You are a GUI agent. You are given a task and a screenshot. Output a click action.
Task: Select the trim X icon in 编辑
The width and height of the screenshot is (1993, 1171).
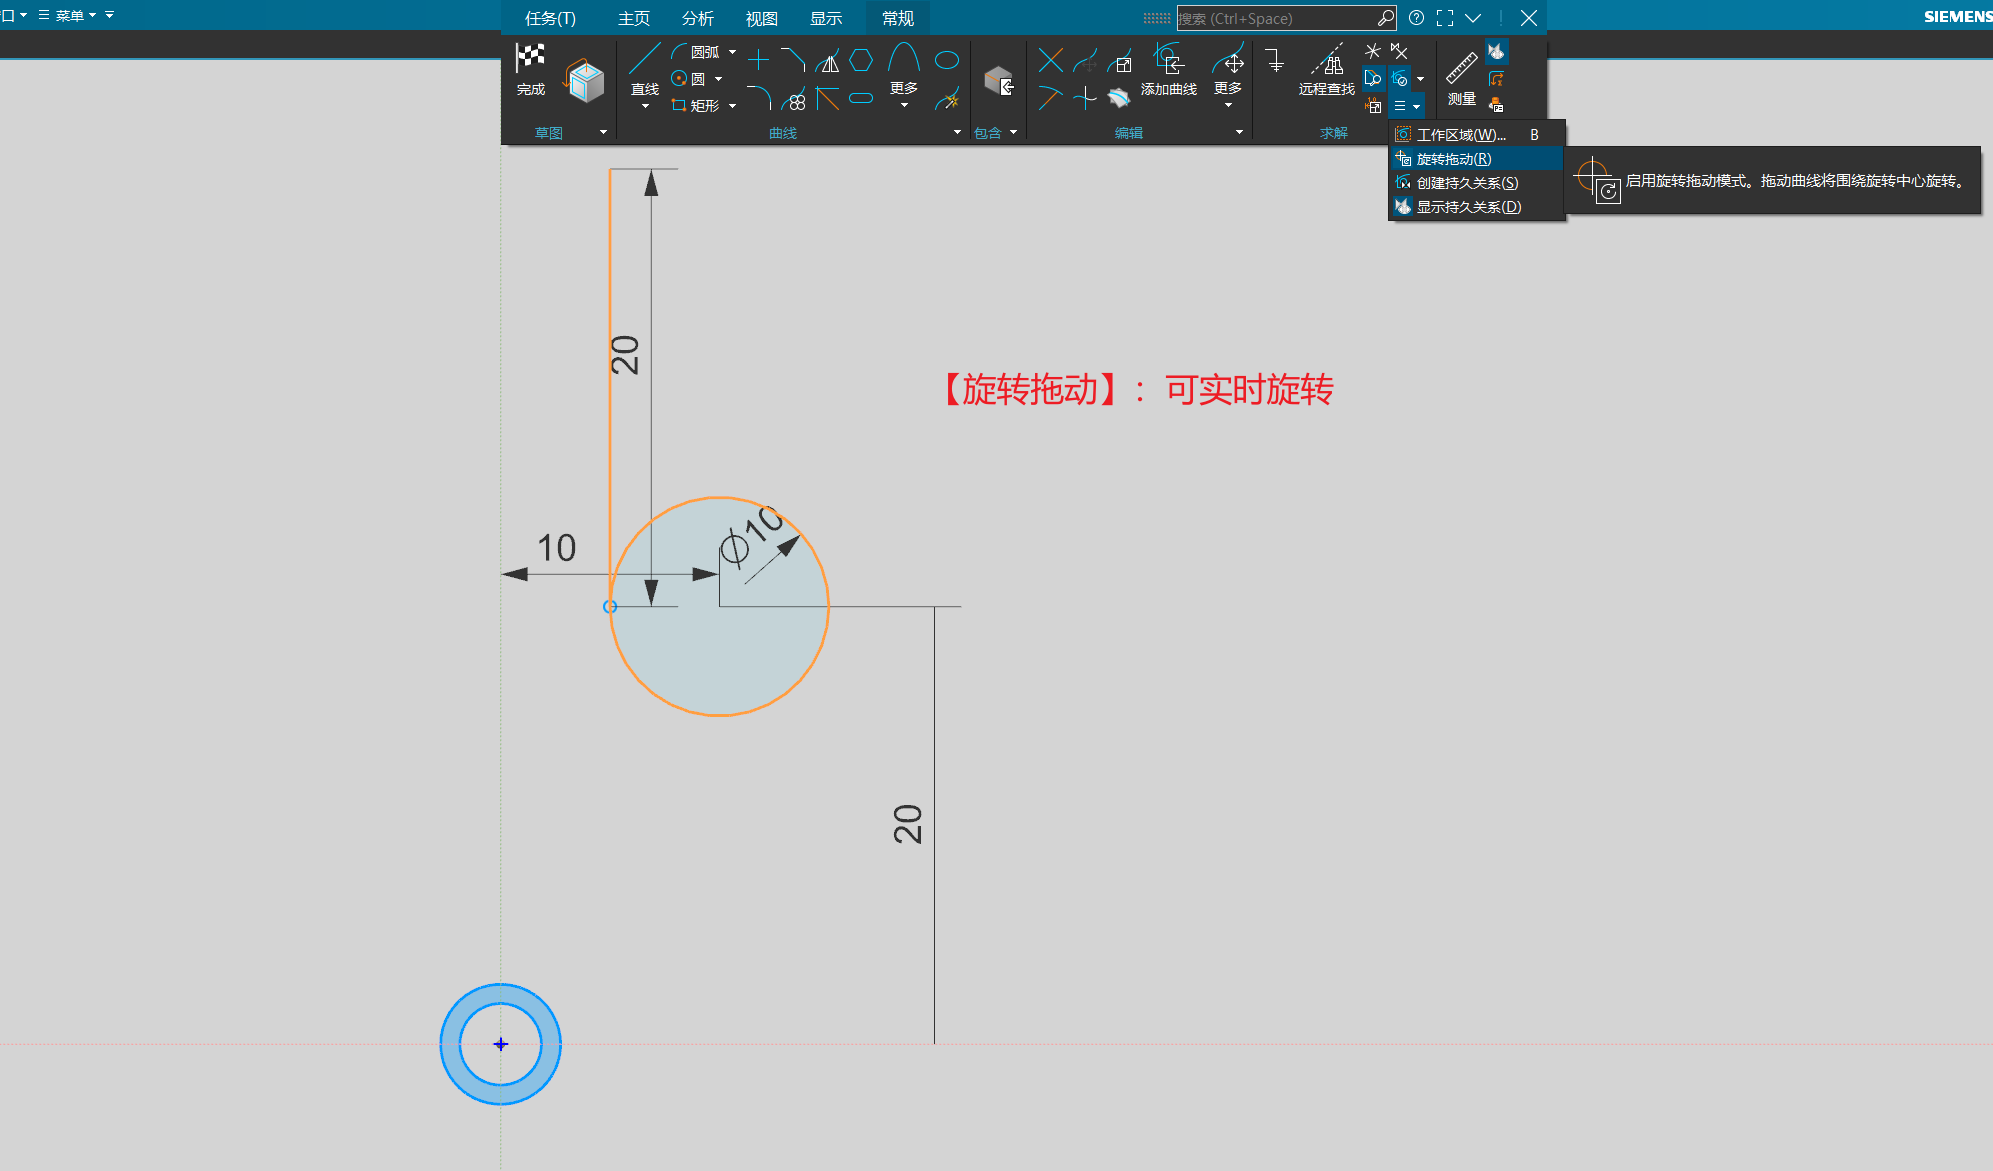(x=1050, y=60)
